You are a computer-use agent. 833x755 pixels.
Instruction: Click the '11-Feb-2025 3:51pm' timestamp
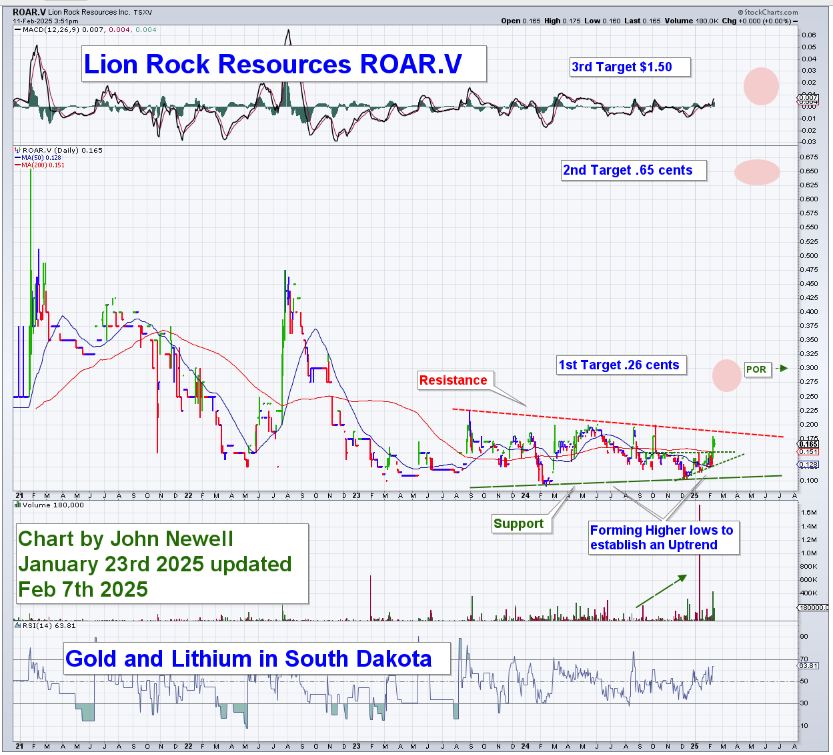(46, 21)
